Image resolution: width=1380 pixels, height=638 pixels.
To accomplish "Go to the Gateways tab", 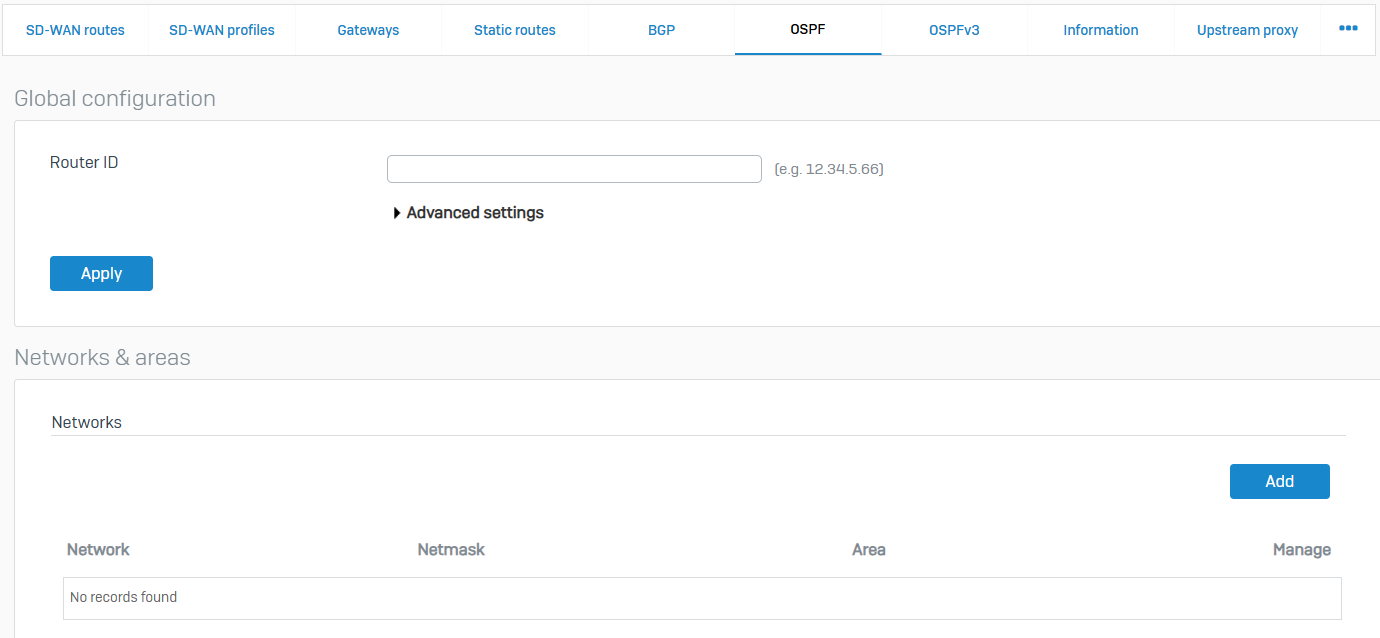I will pyautogui.click(x=368, y=30).
